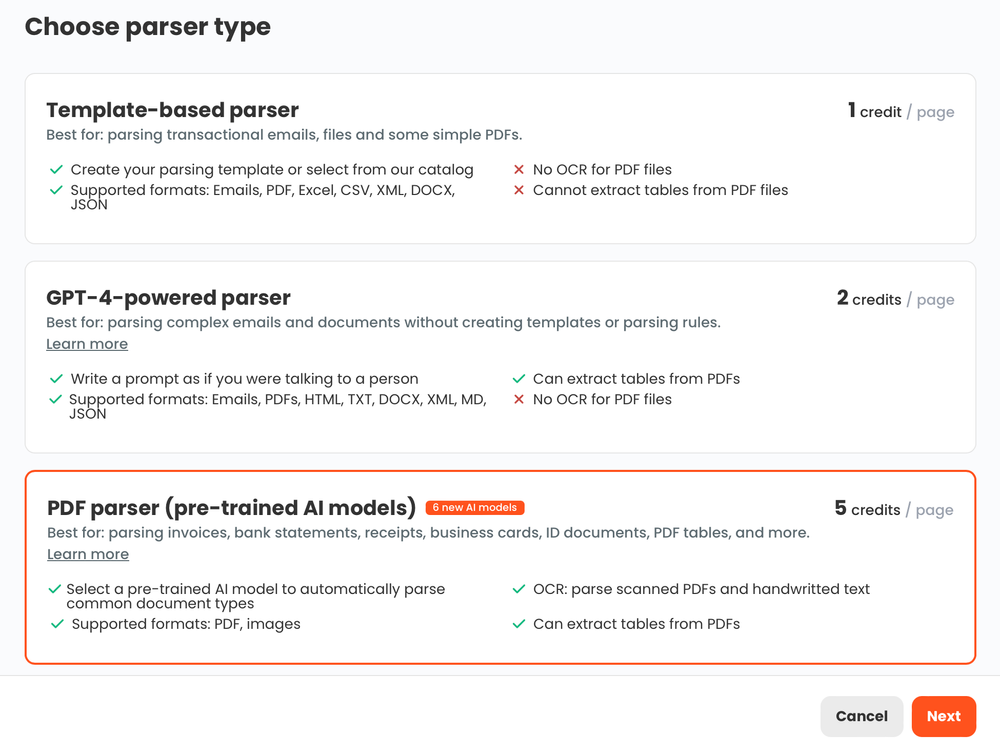Click the checkmark beside 'Can extract tables from PDFs'
This screenshot has height=749, width=1000.
(519, 379)
